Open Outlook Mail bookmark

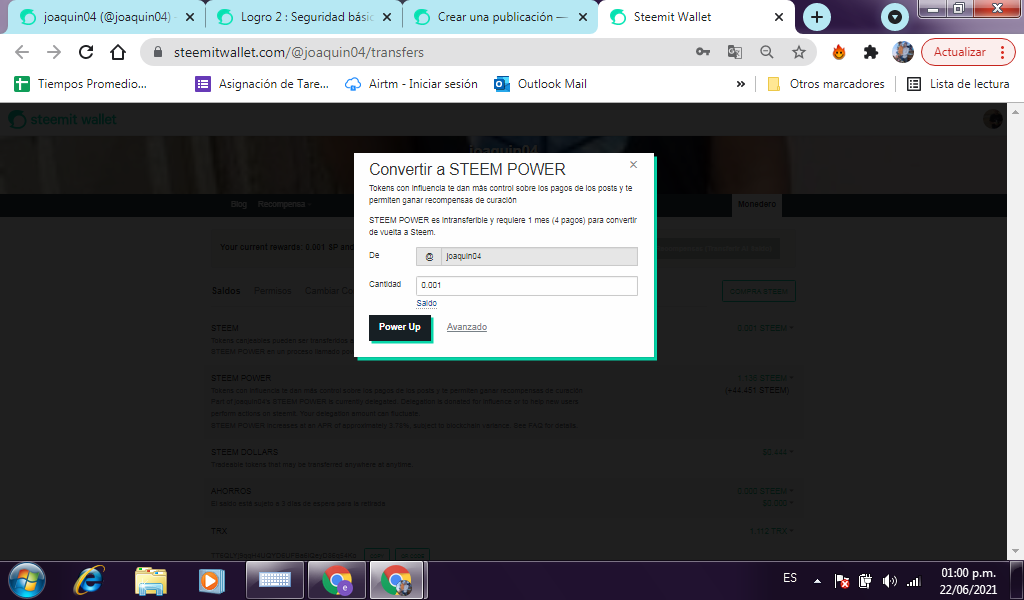[541, 84]
